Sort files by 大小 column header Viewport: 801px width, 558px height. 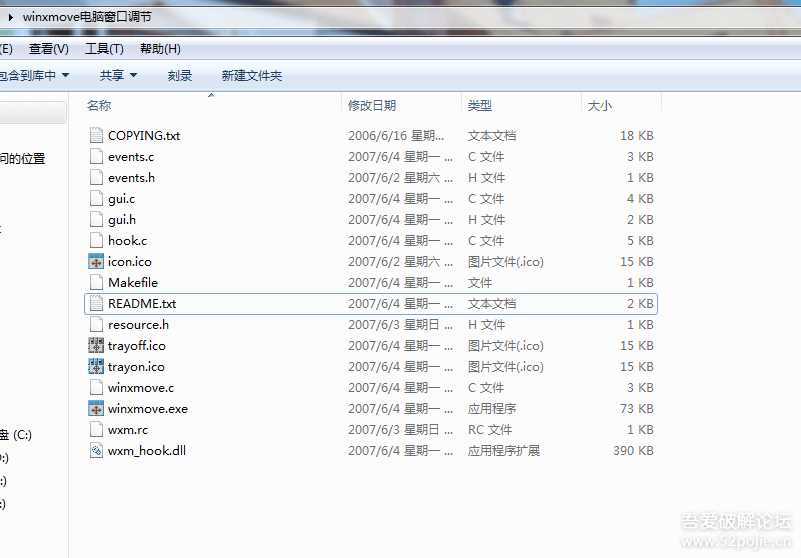pyautogui.click(x=600, y=105)
